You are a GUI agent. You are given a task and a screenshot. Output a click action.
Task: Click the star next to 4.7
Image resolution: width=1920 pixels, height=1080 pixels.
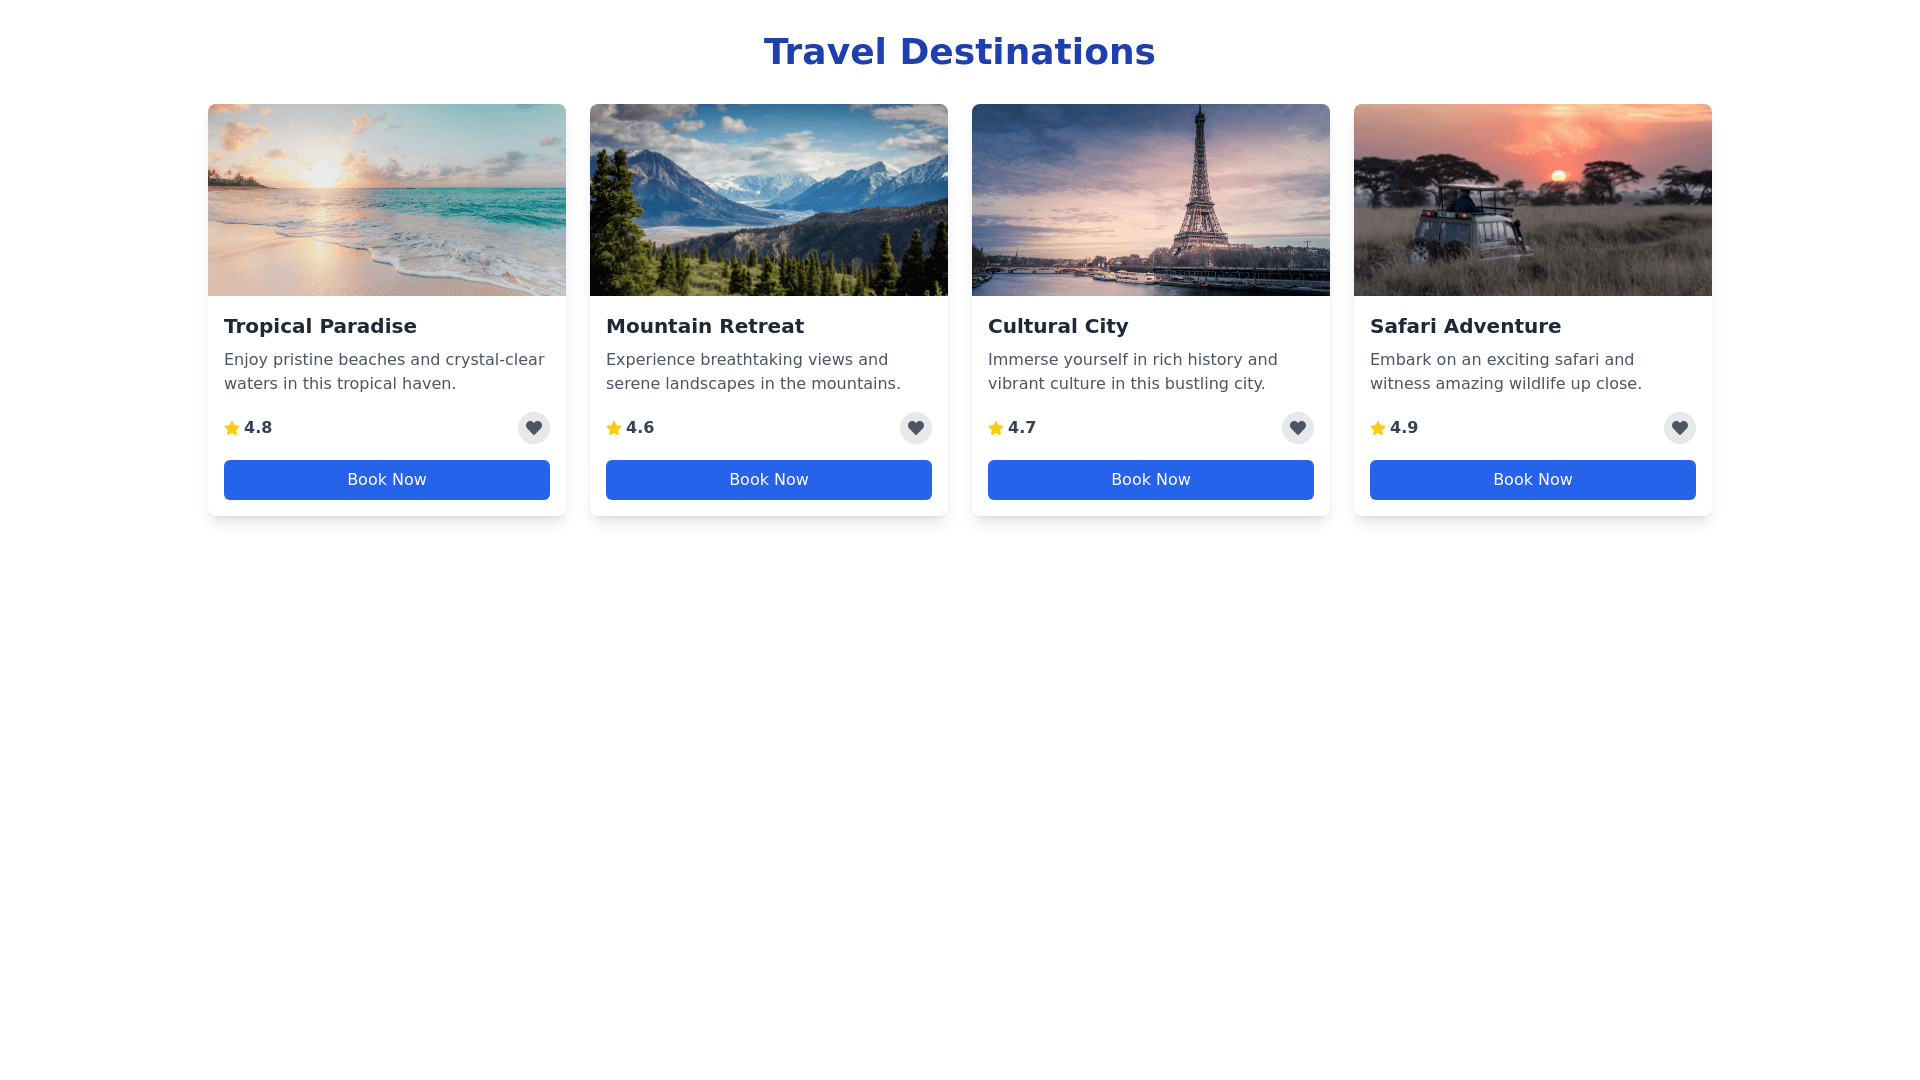click(x=996, y=428)
